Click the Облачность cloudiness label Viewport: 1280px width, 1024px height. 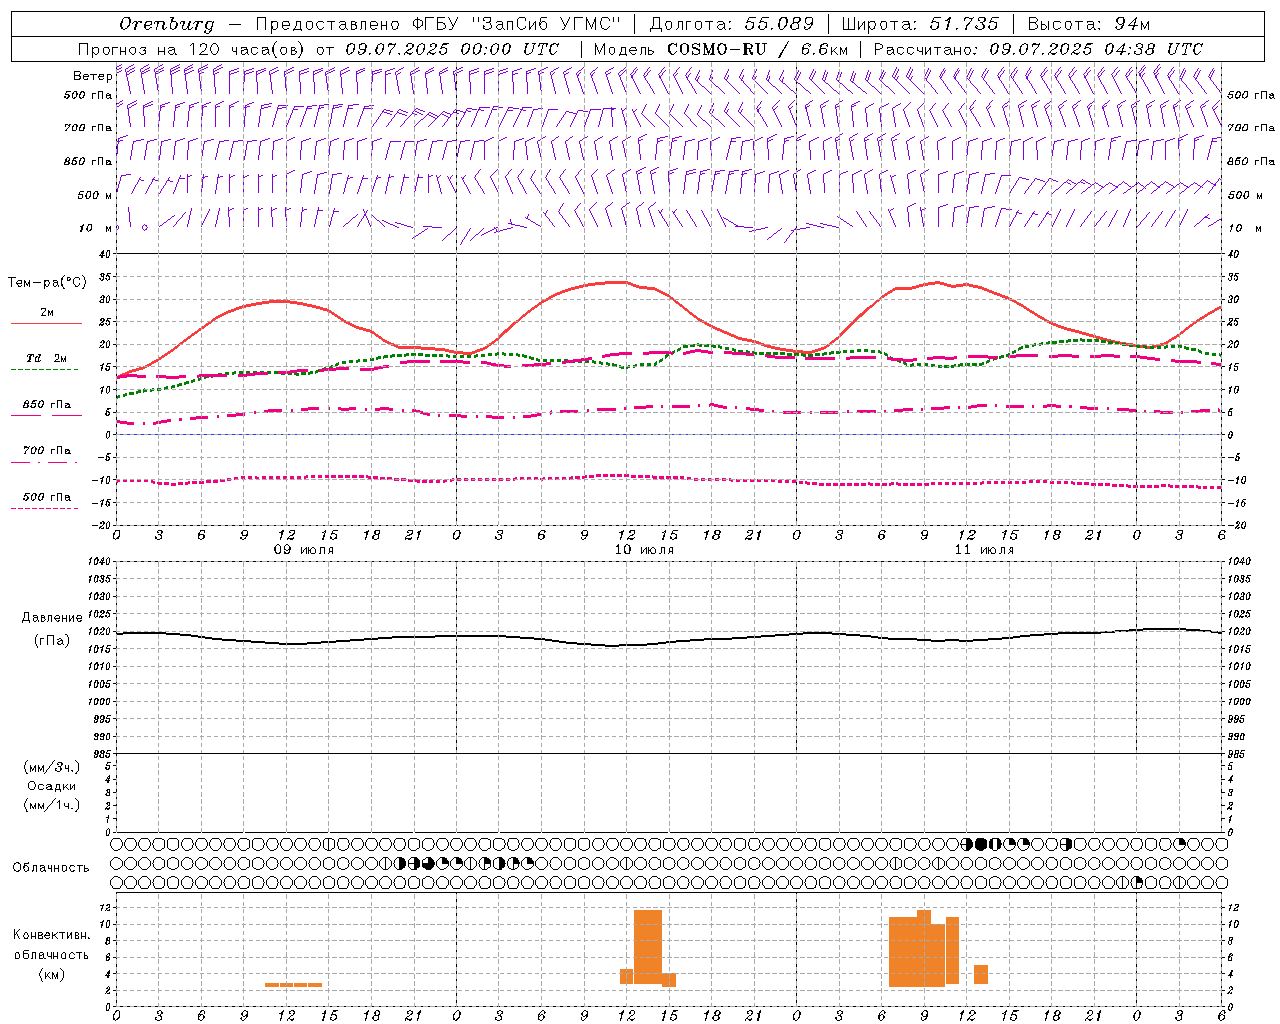point(51,868)
